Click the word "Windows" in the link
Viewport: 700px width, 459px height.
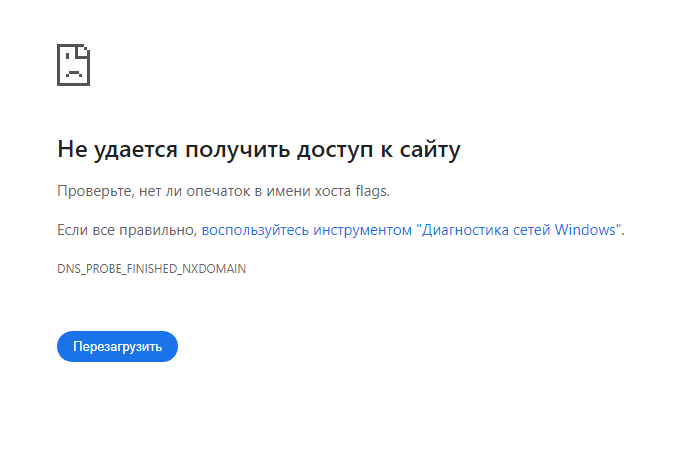pos(585,230)
